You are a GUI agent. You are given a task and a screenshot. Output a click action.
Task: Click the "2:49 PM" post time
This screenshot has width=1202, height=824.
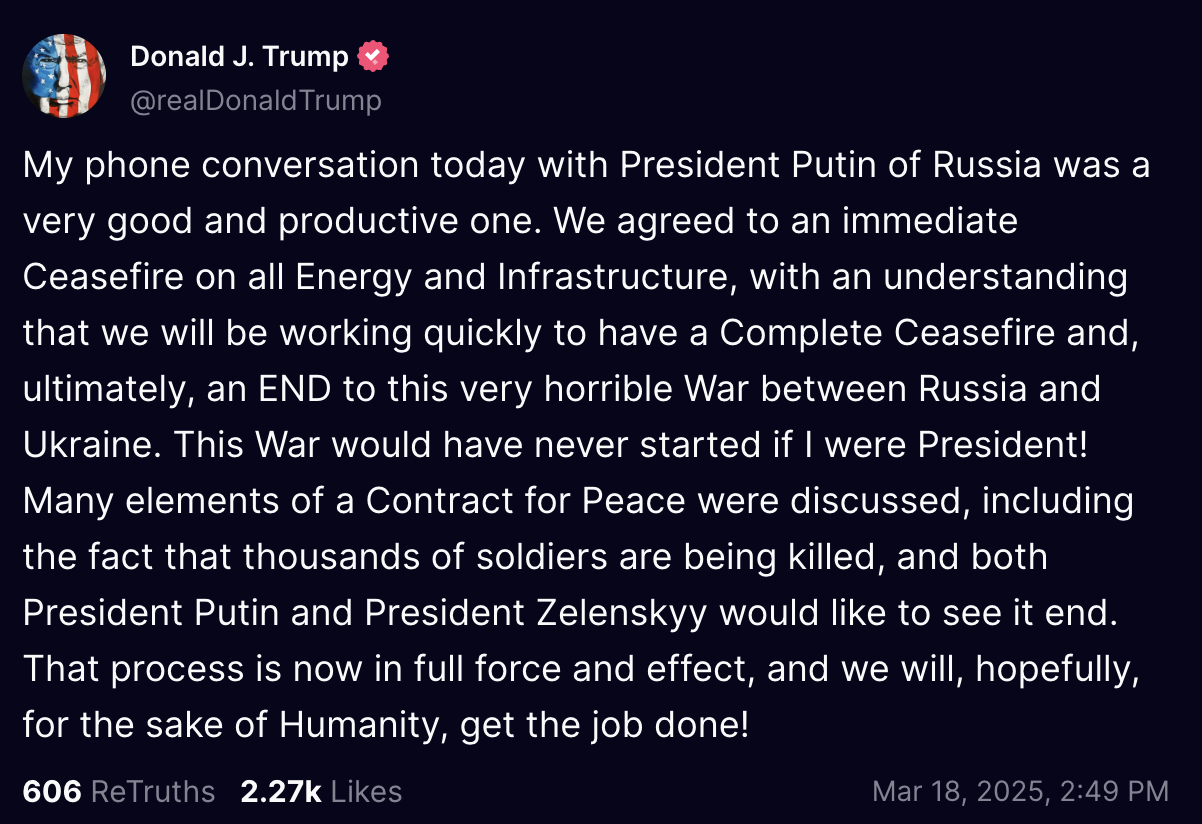click(x=1113, y=792)
